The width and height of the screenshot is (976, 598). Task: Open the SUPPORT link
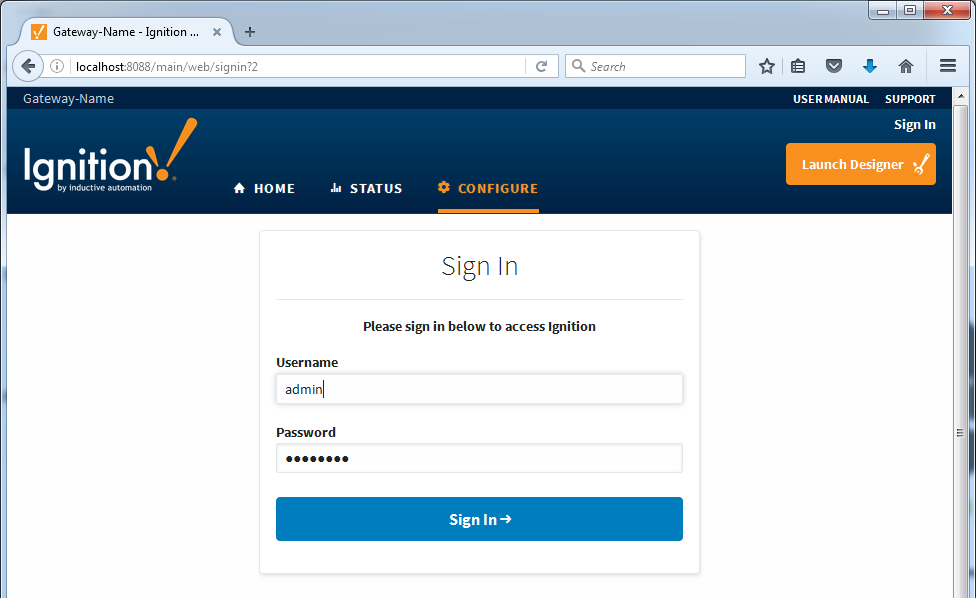(x=910, y=99)
